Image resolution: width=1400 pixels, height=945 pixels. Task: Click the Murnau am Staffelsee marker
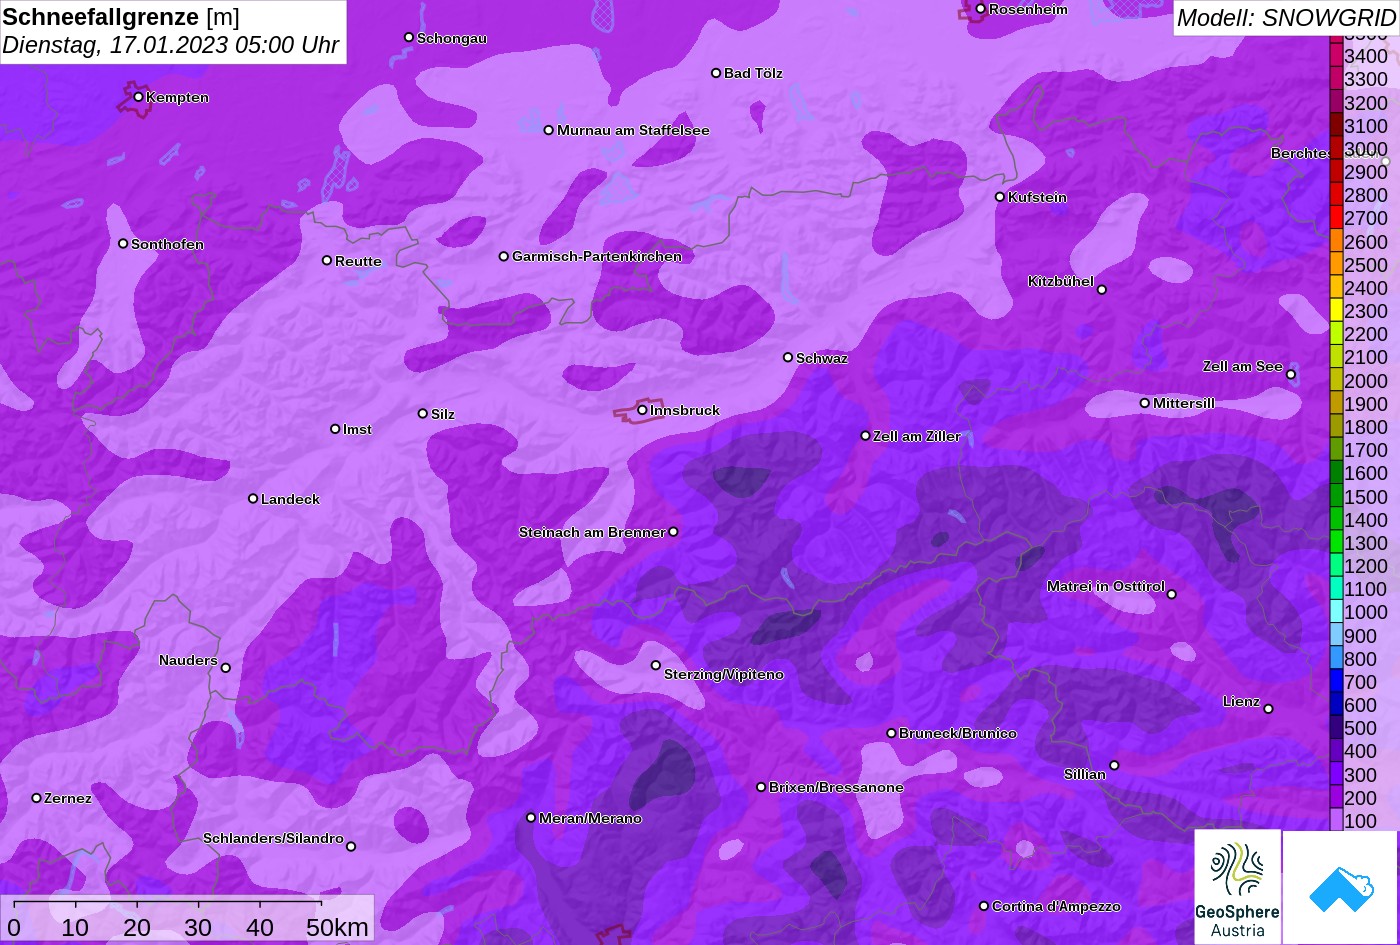coord(549,130)
